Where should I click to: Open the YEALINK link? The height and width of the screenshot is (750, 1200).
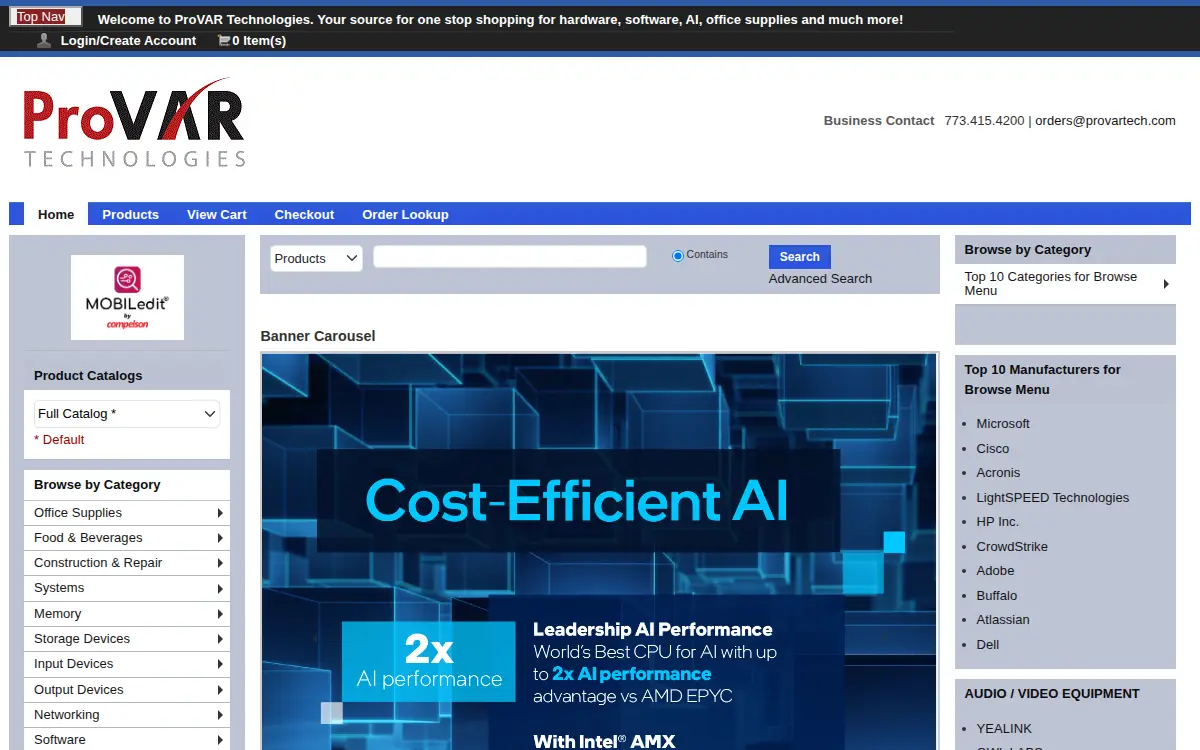[x=1004, y=729]
